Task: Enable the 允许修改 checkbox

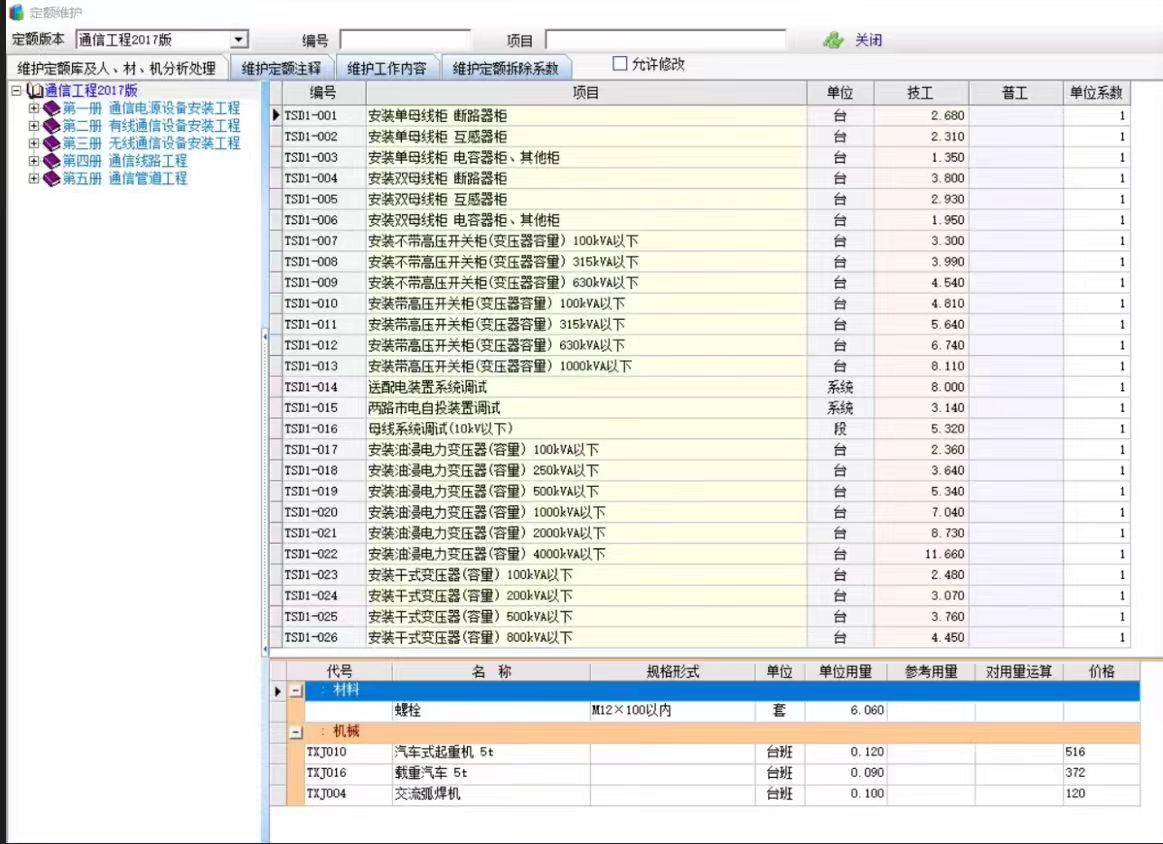Action: tap(620, 64)
